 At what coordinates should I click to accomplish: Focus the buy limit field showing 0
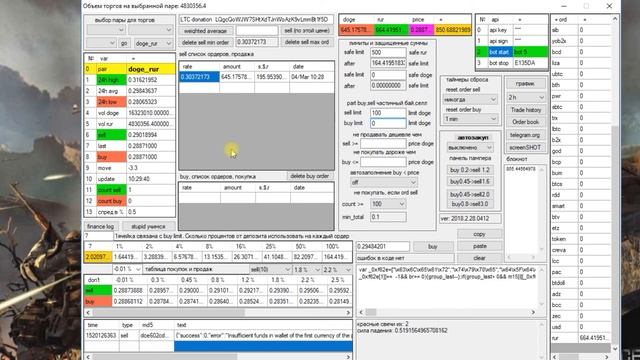point(388,123)
